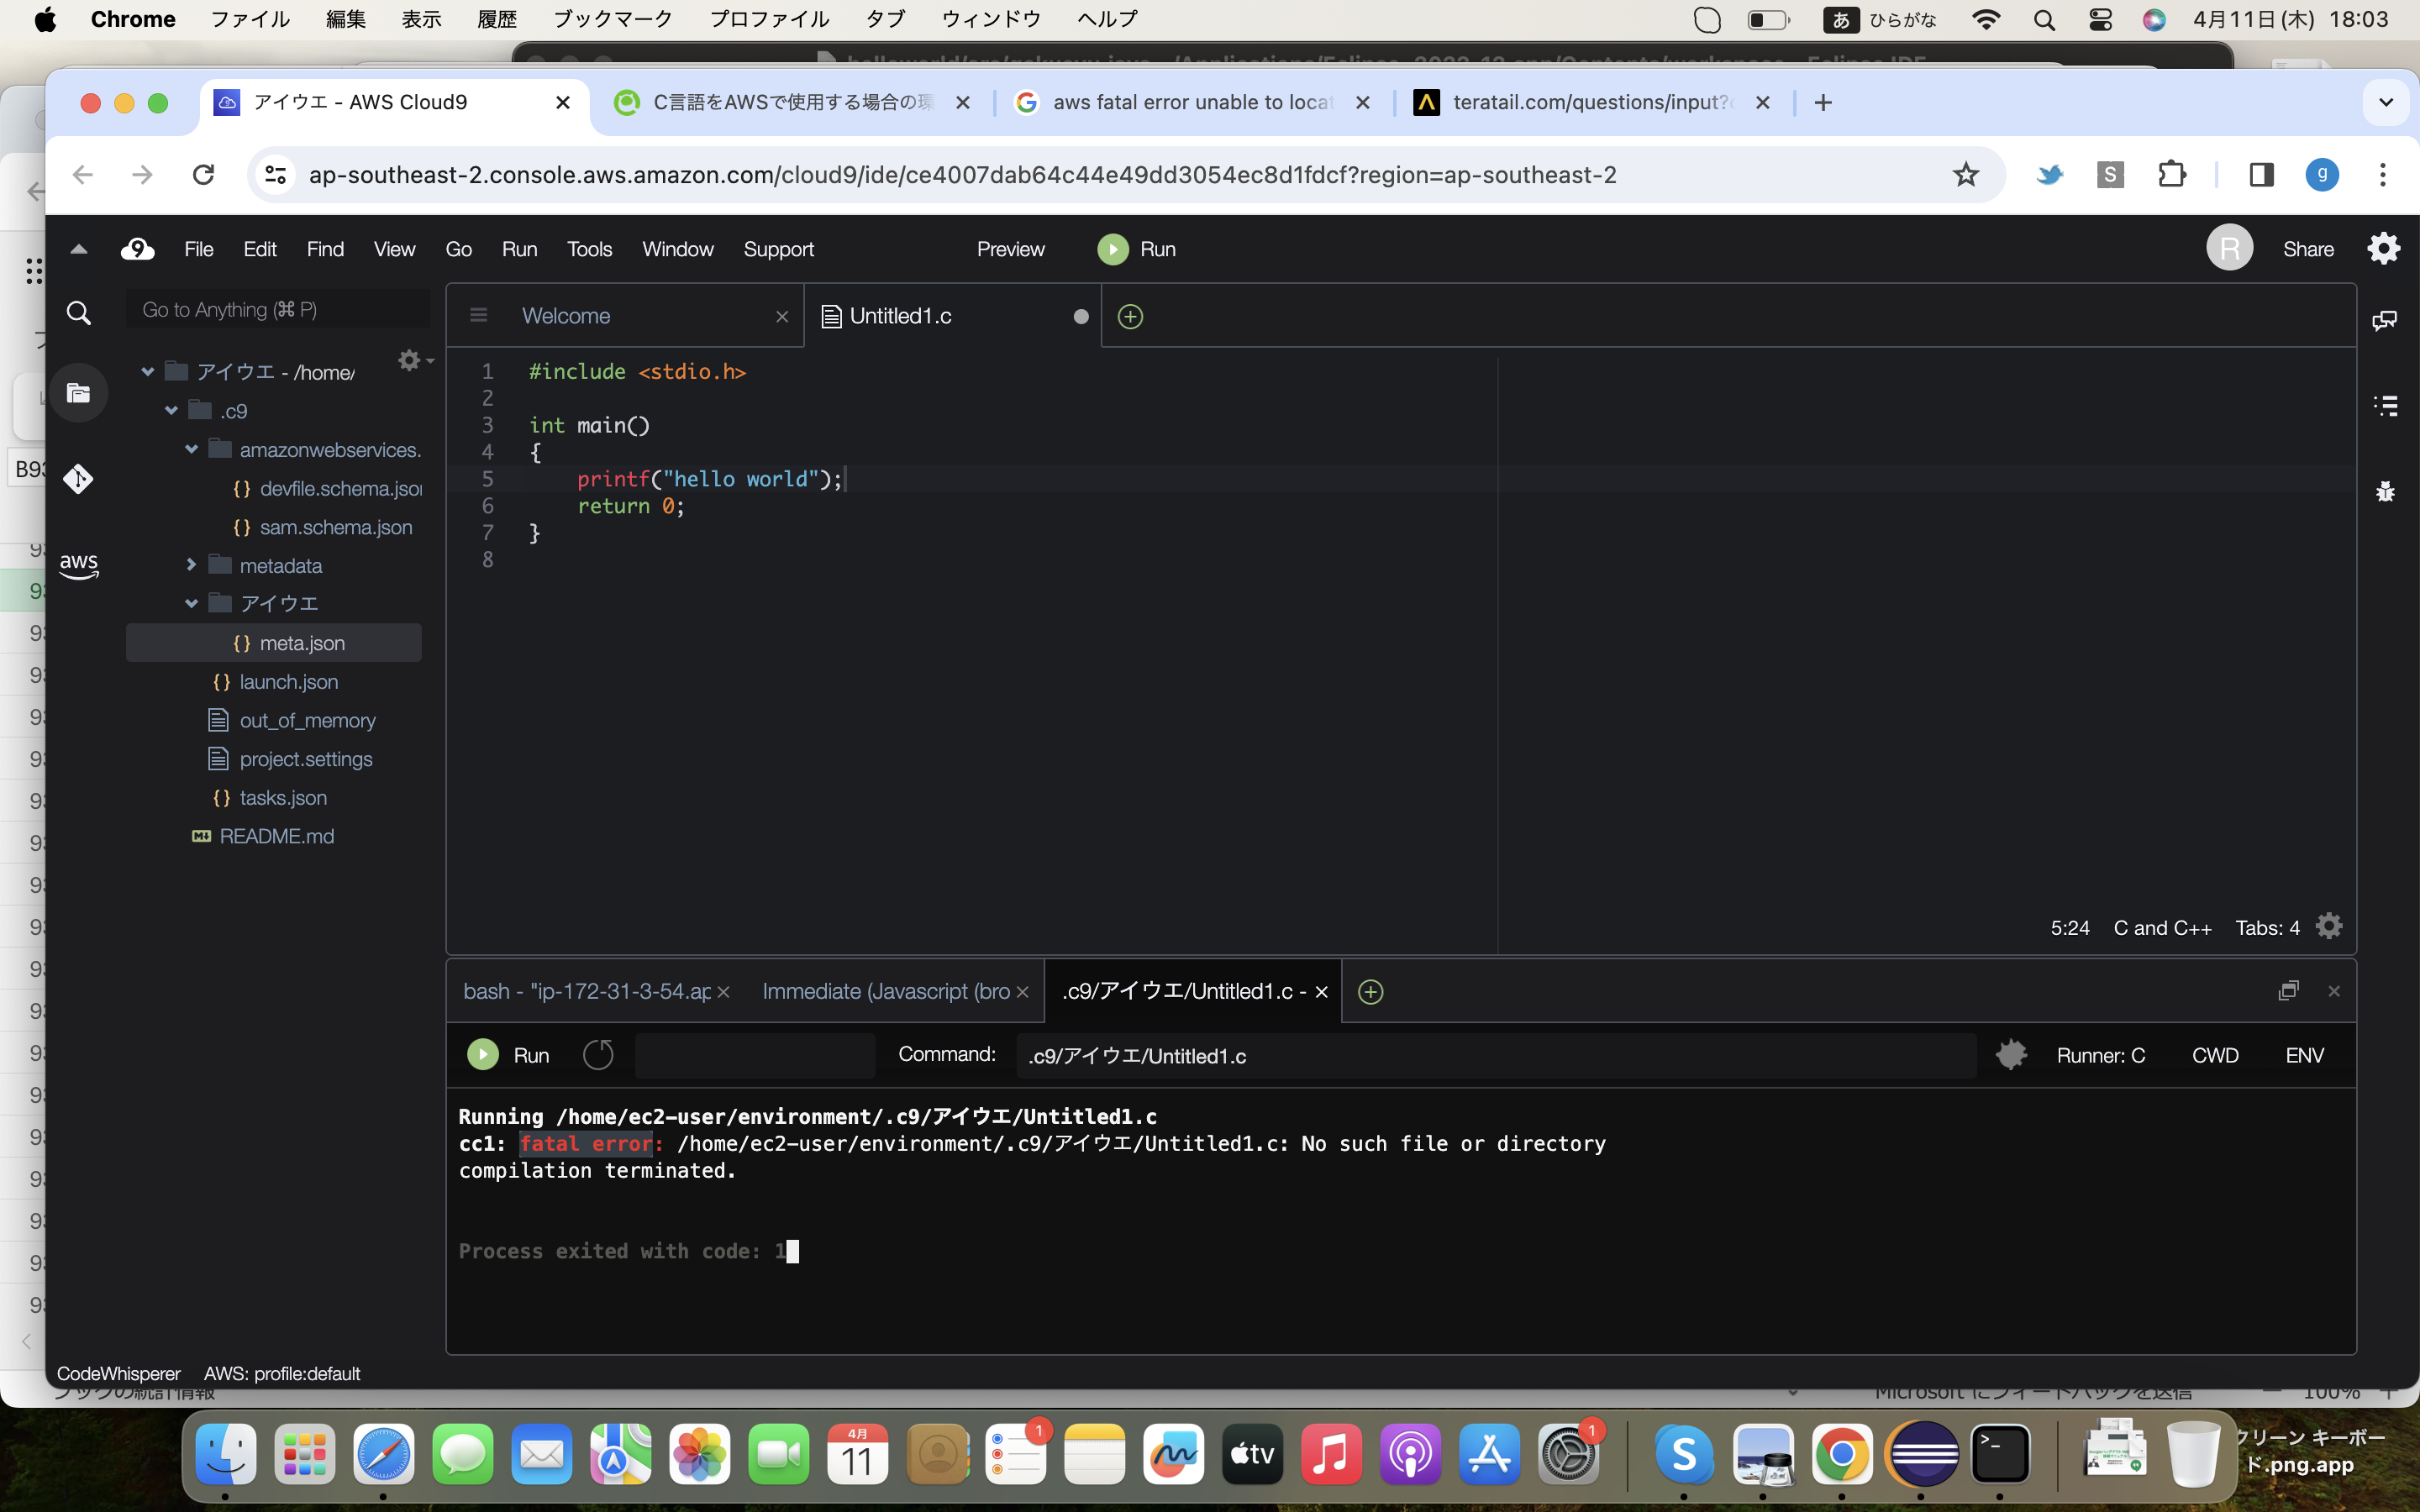Open file tree settings gear dropdown
2420x1512 pixels.
pyautogui.click(x=415, y=360)
